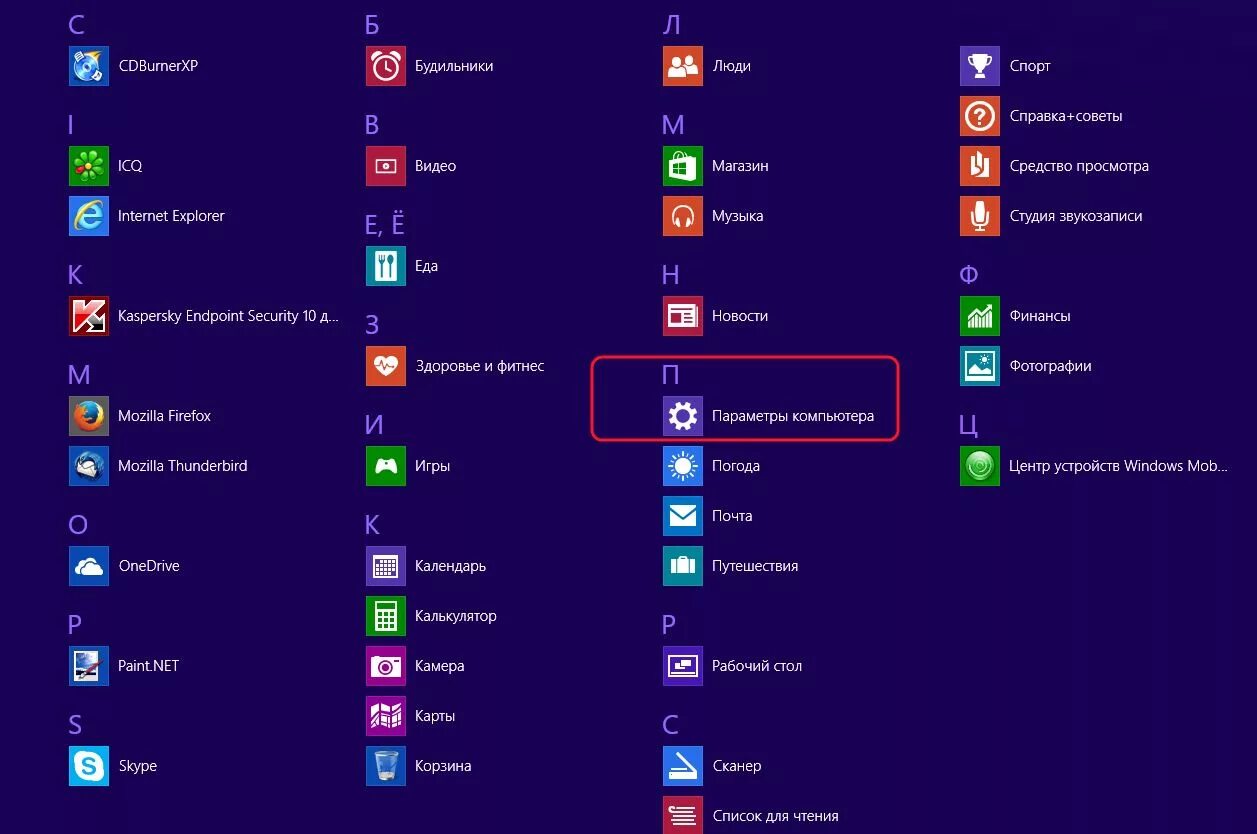Screen dimensions: 1257x834
Task: Click the "S" header above Skype
Action: (75, 725)
